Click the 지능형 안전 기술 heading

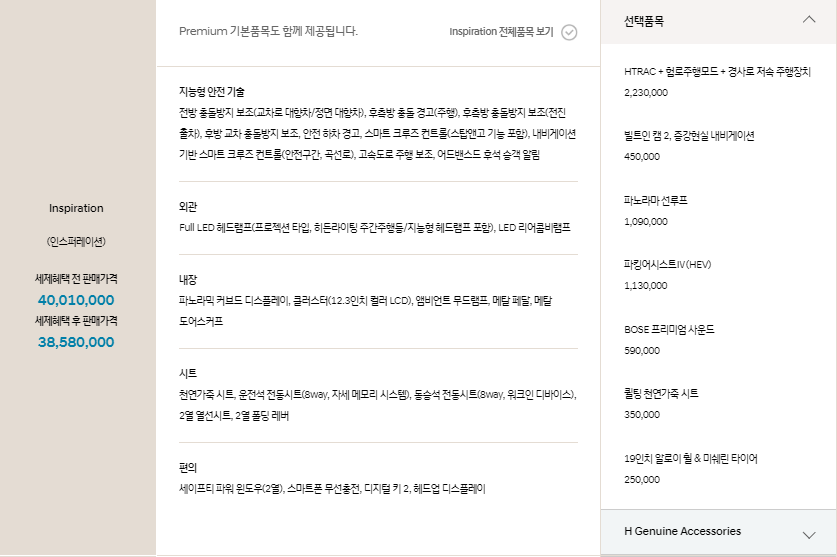[211, 92]
